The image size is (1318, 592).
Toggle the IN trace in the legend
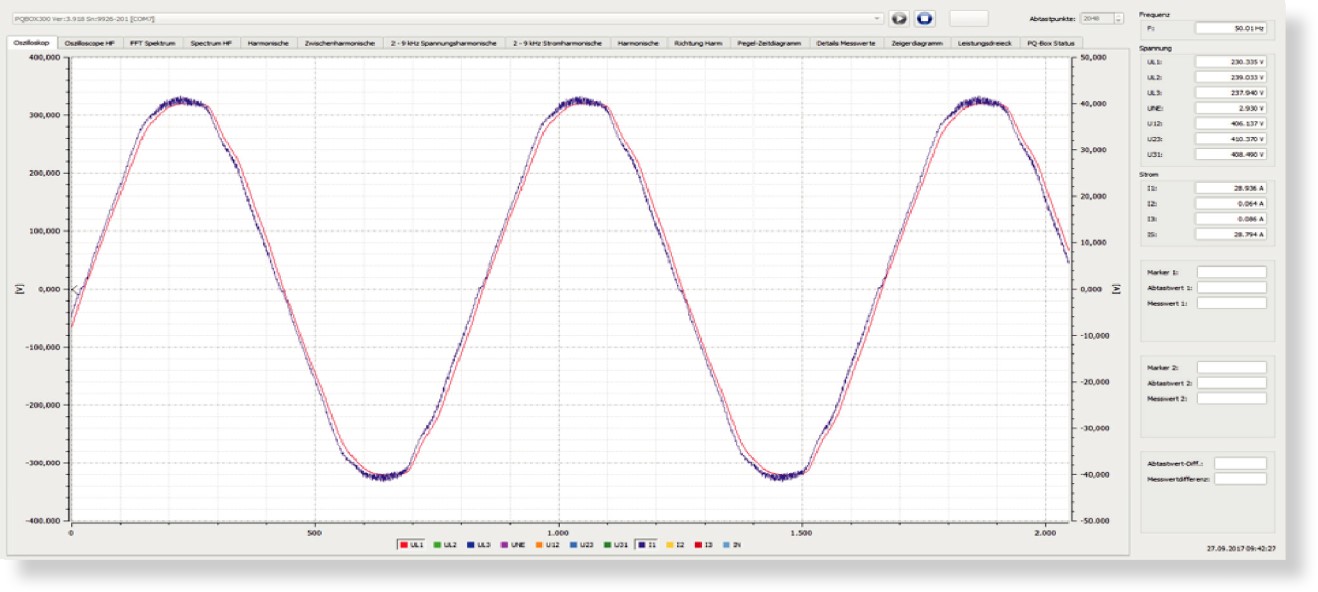(733, 545)
